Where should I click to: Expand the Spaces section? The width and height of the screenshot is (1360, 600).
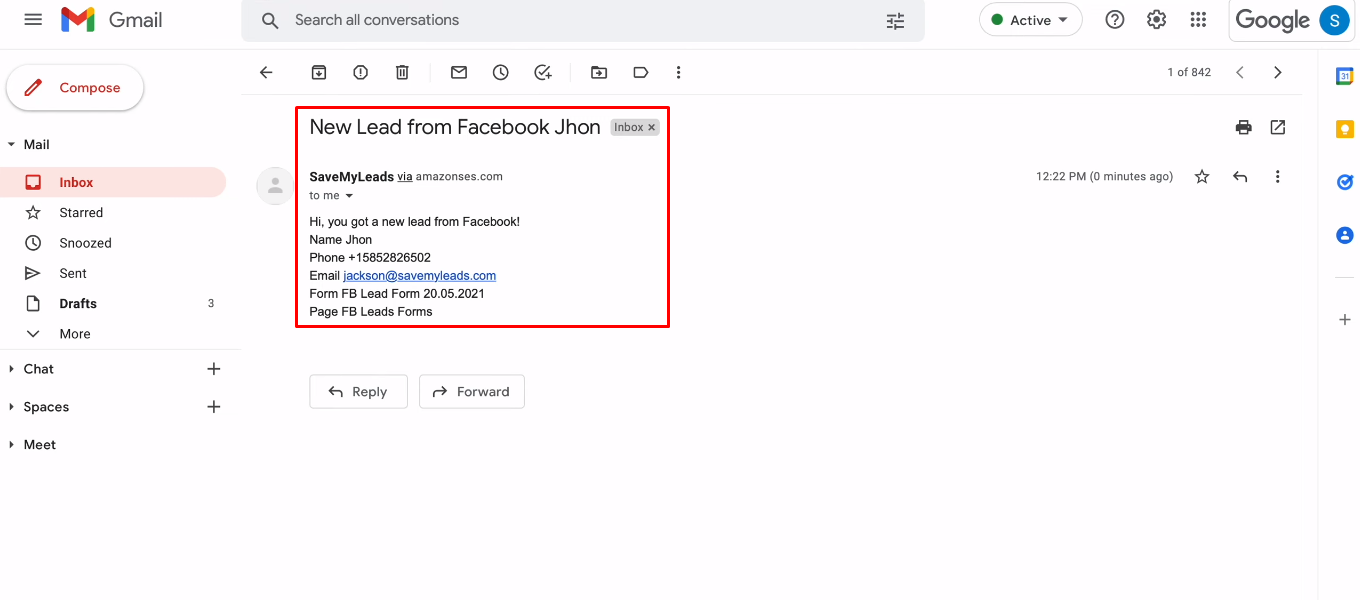[x=11, y=407]
